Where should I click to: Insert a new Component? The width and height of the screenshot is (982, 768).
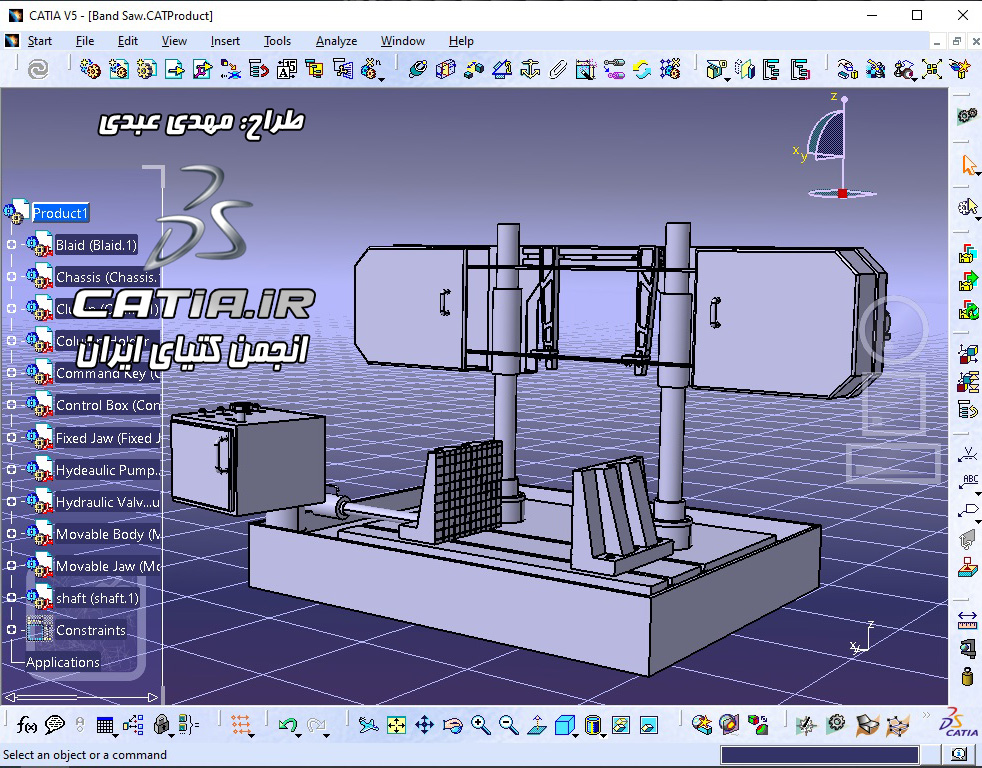pos(90,69)
